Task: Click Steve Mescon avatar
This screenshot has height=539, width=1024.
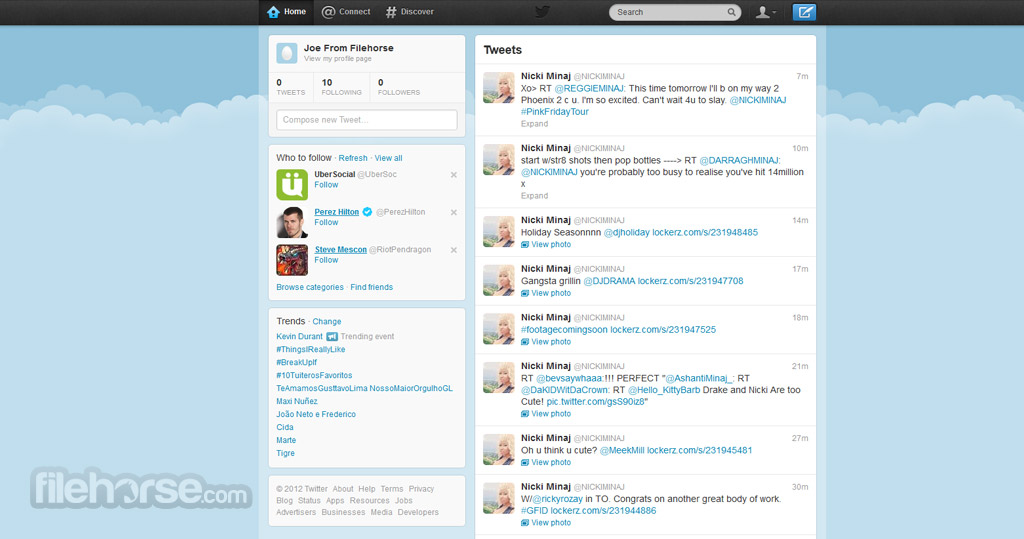Action: pos(292,260)
